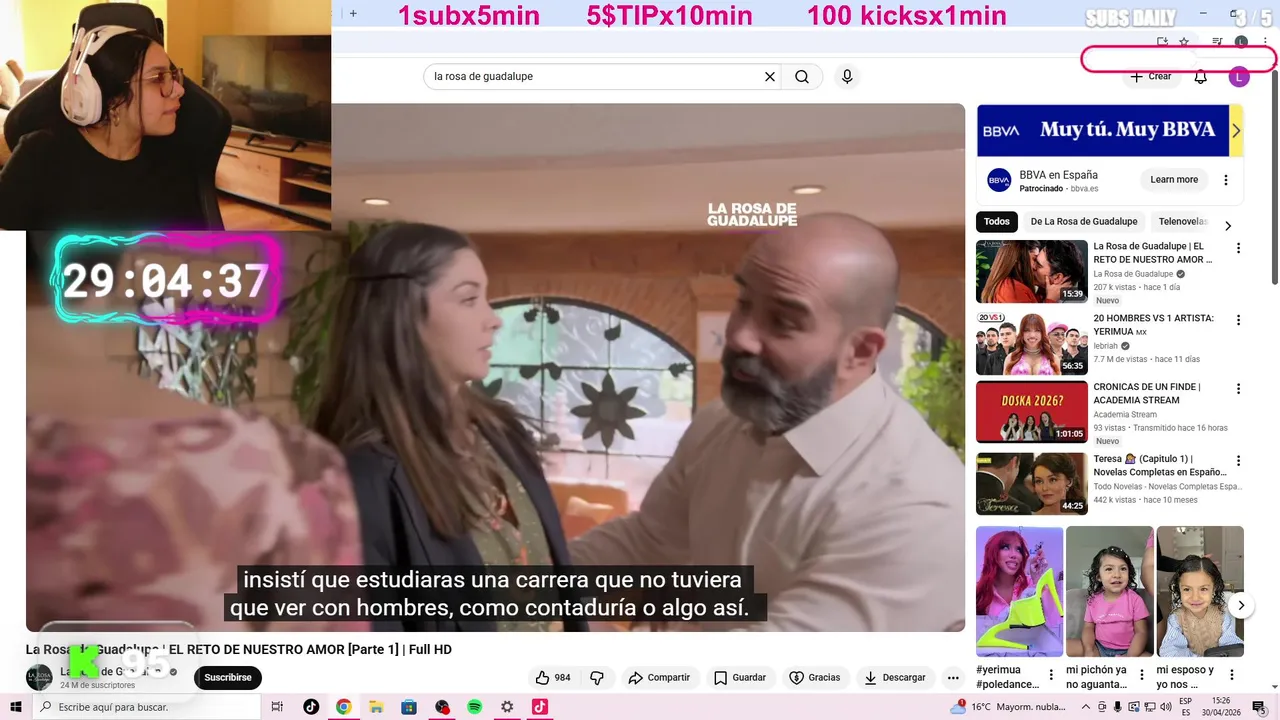This screenshot has height=720, width=1280.
Task: Select the Todos filter chip
Action: pyautogui.click(x=997, y=222)
